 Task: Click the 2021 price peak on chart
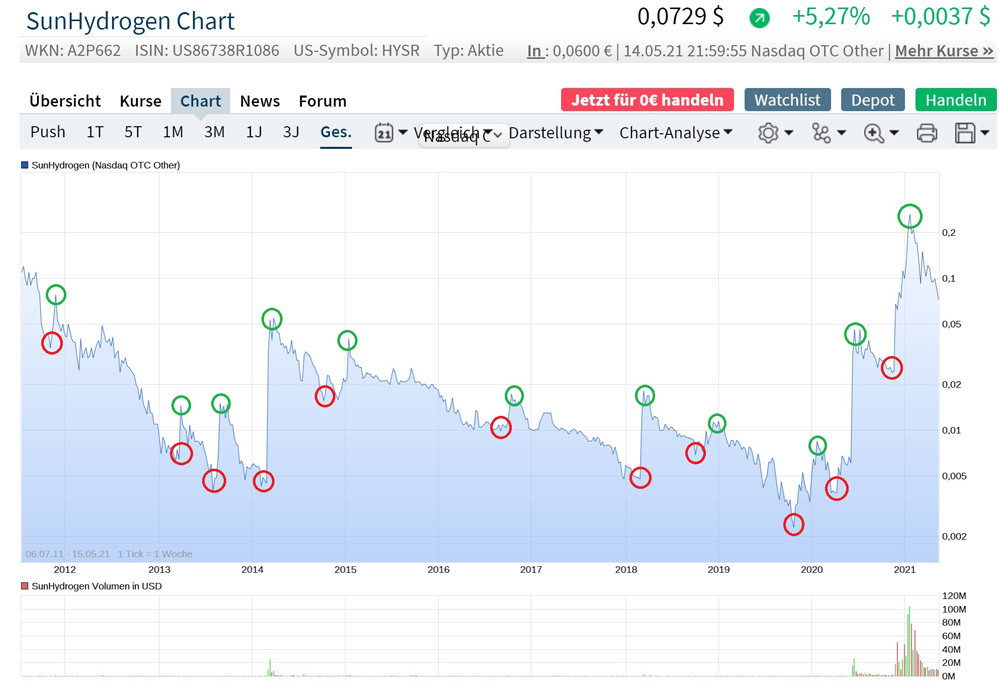coord(909,216)
